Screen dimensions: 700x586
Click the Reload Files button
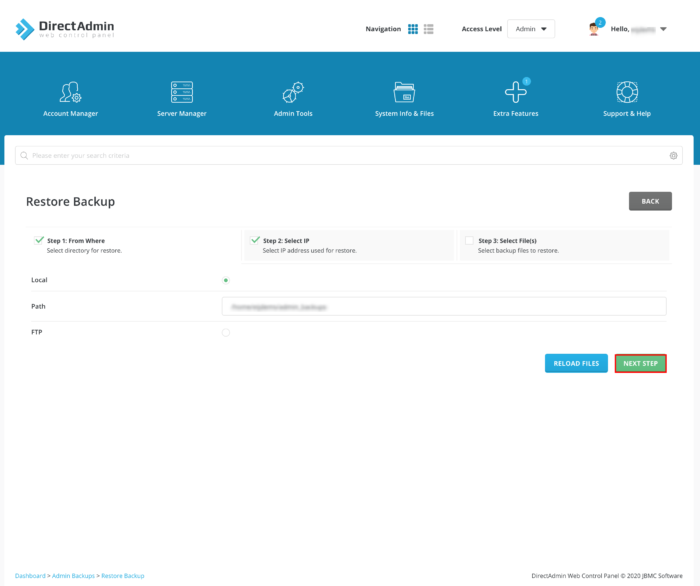576,363
